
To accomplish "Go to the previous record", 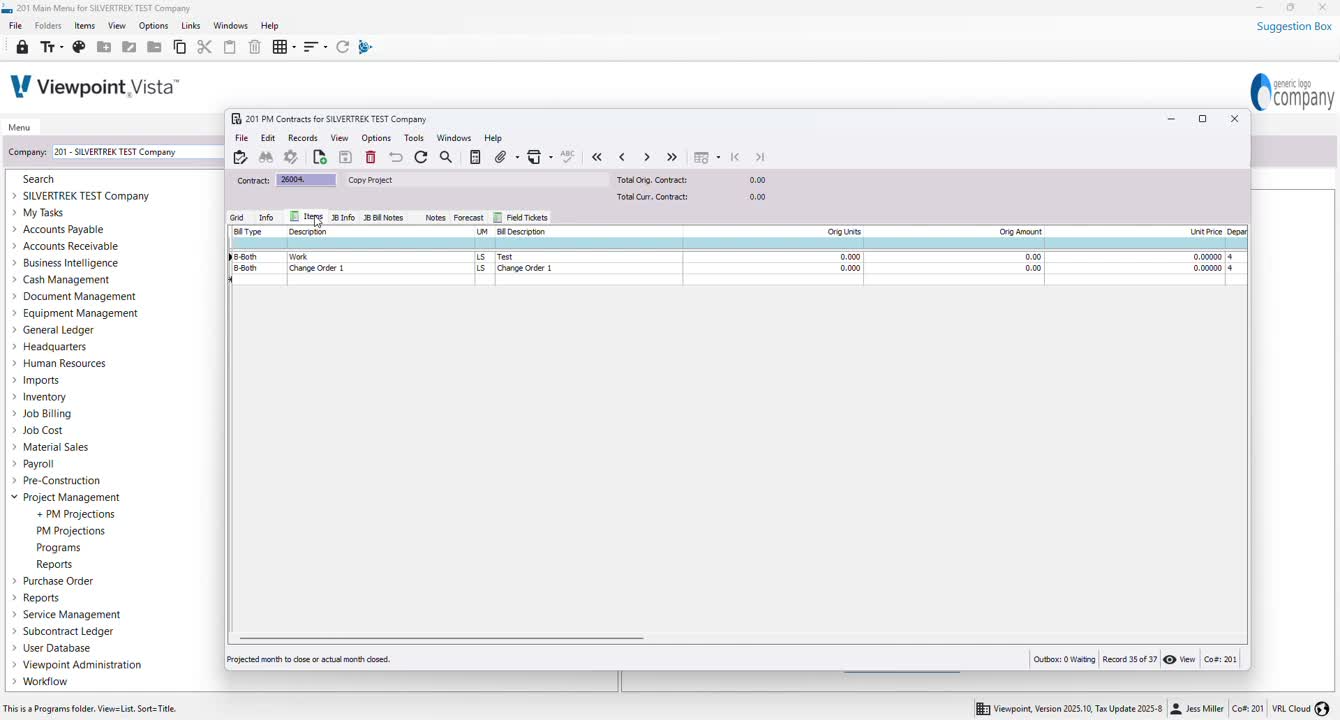I will click(x=622, y=158).
